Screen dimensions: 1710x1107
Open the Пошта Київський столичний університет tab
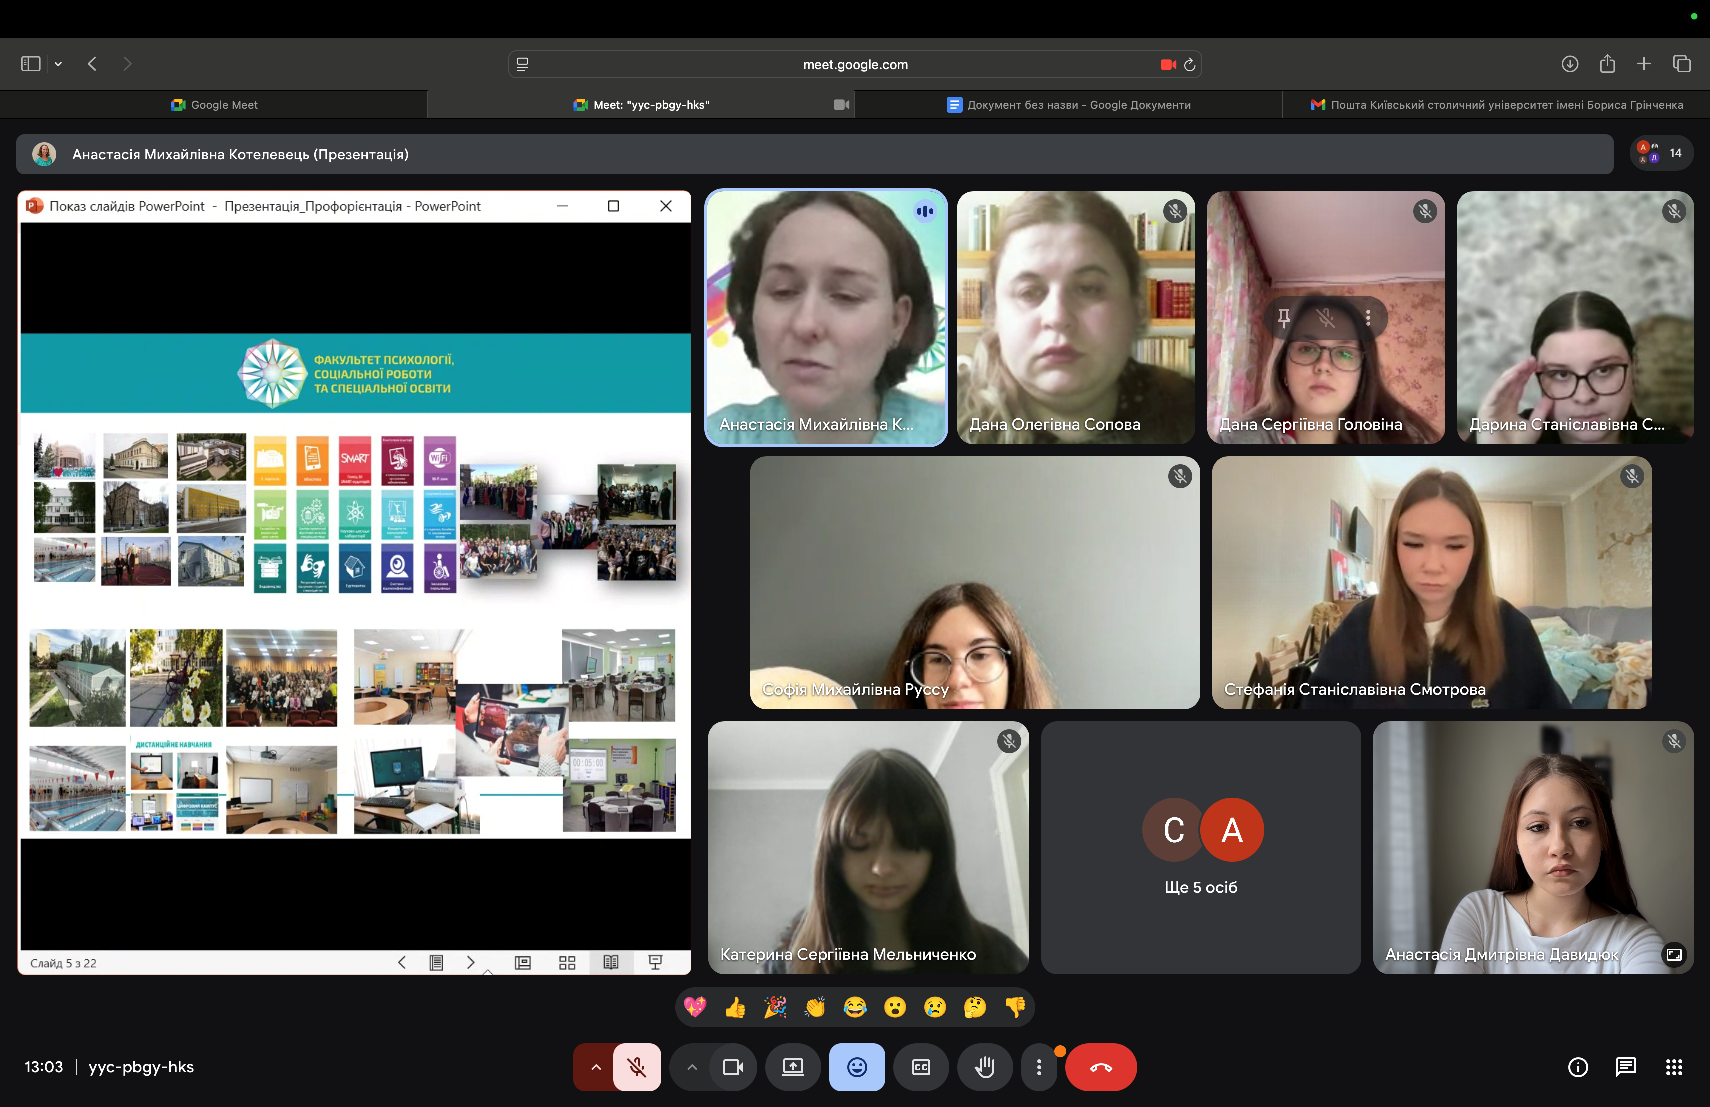point(1496,105)
